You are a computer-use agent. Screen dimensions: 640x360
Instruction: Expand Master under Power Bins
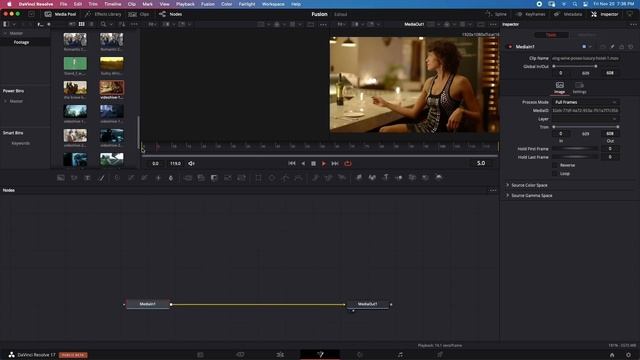(5, 101)
